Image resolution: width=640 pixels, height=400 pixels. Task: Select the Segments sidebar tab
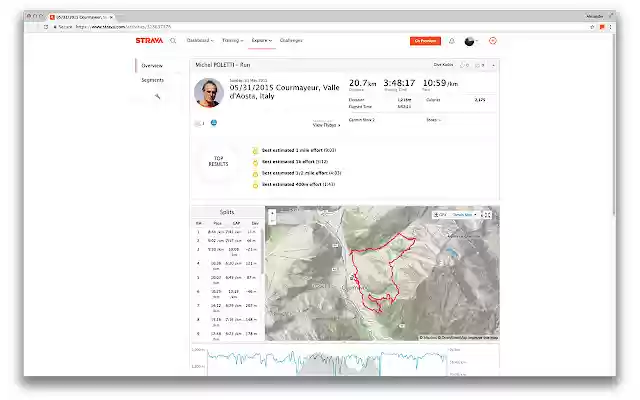[152, 80]
